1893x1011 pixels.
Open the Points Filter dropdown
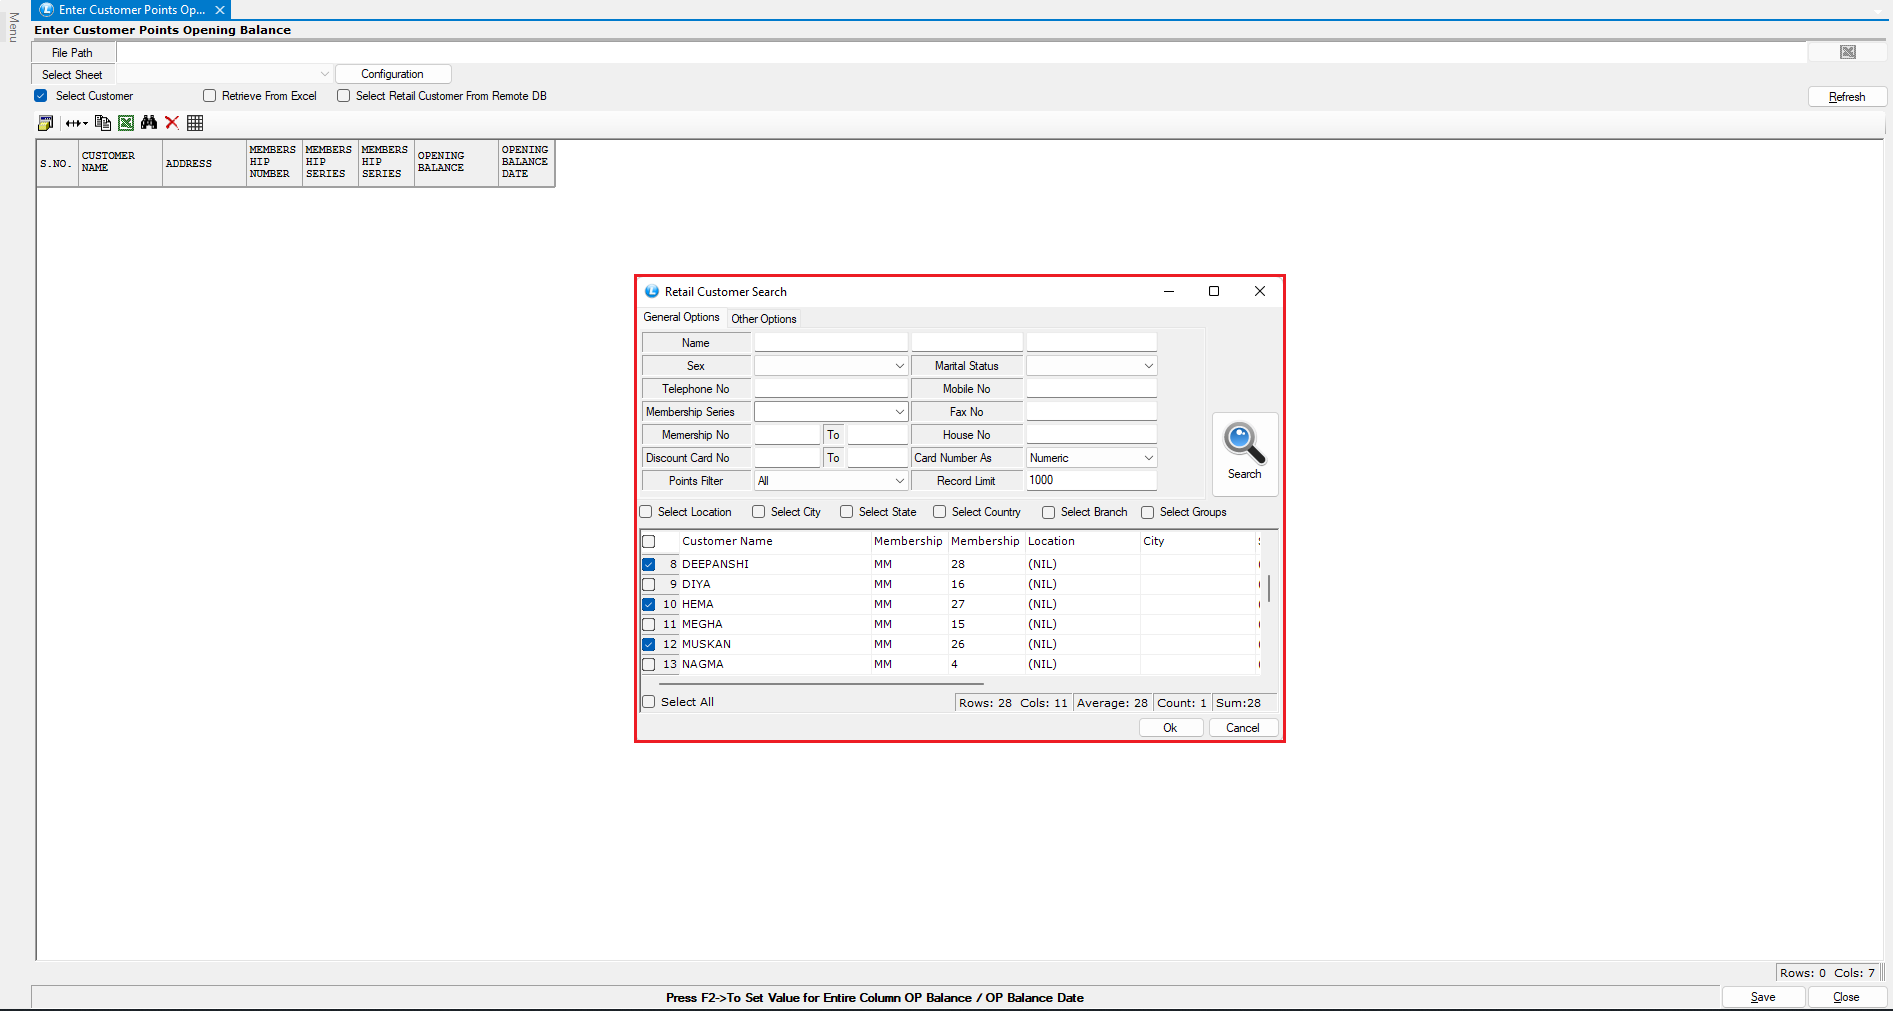pos(899,481)
